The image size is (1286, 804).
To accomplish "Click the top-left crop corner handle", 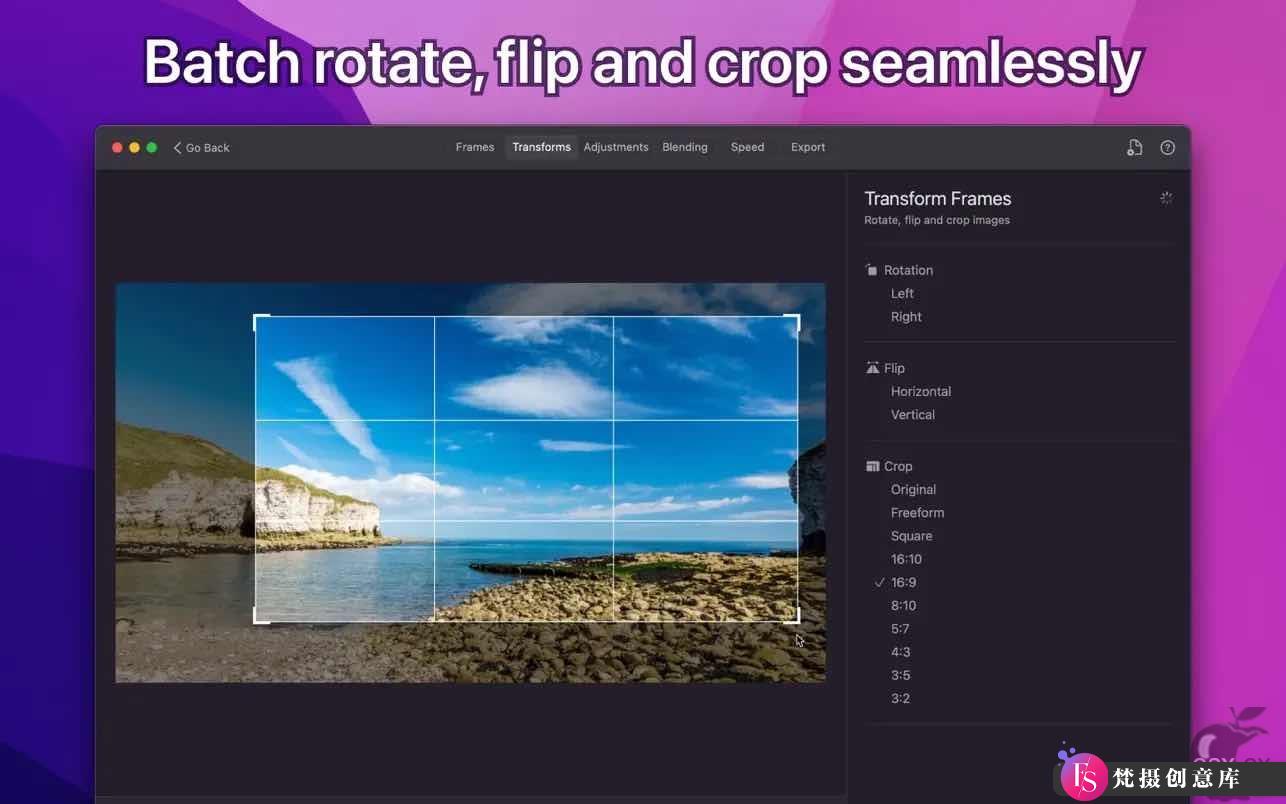I will 260,321.
